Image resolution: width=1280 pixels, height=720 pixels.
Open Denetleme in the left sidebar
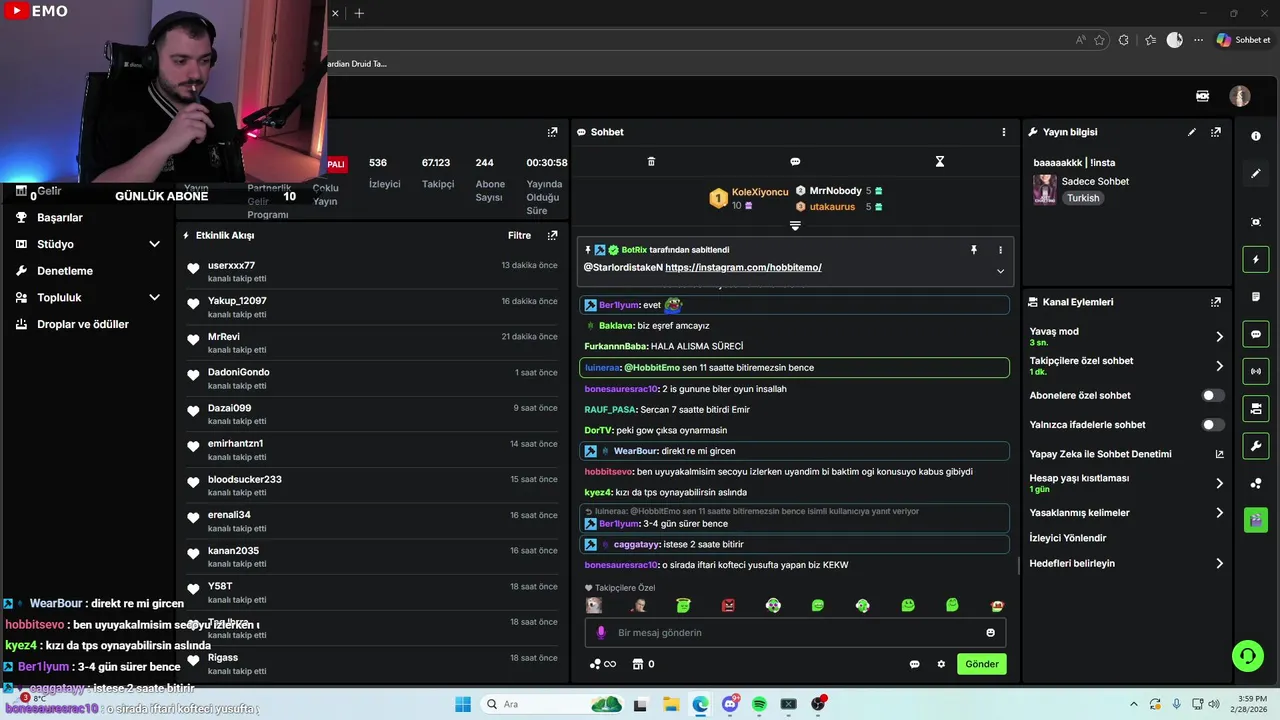pyautogui.click(x=65, y=271)
